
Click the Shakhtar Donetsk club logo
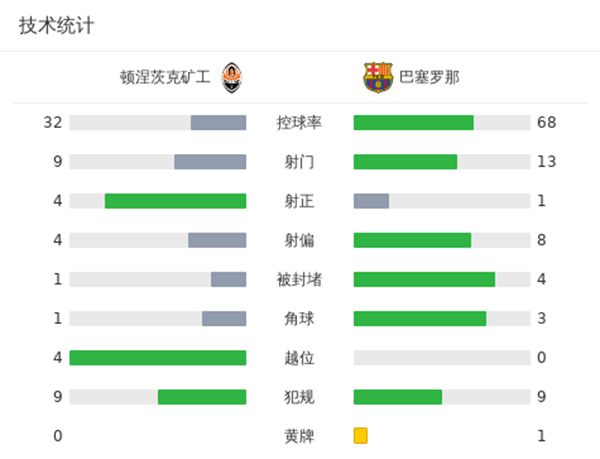(231, 77)
